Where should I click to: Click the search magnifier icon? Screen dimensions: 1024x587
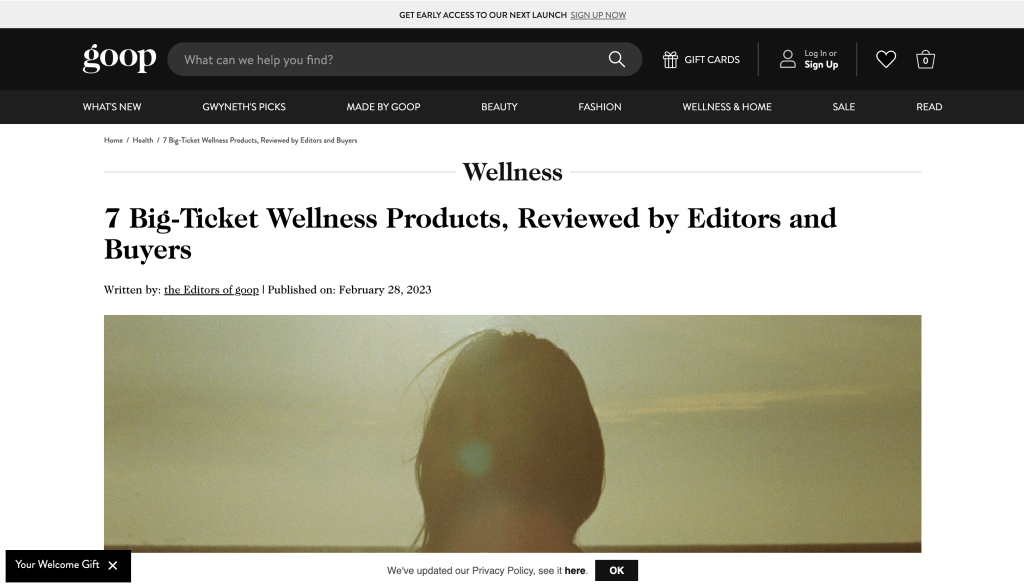pyautogui.click(x=616, y=59)
